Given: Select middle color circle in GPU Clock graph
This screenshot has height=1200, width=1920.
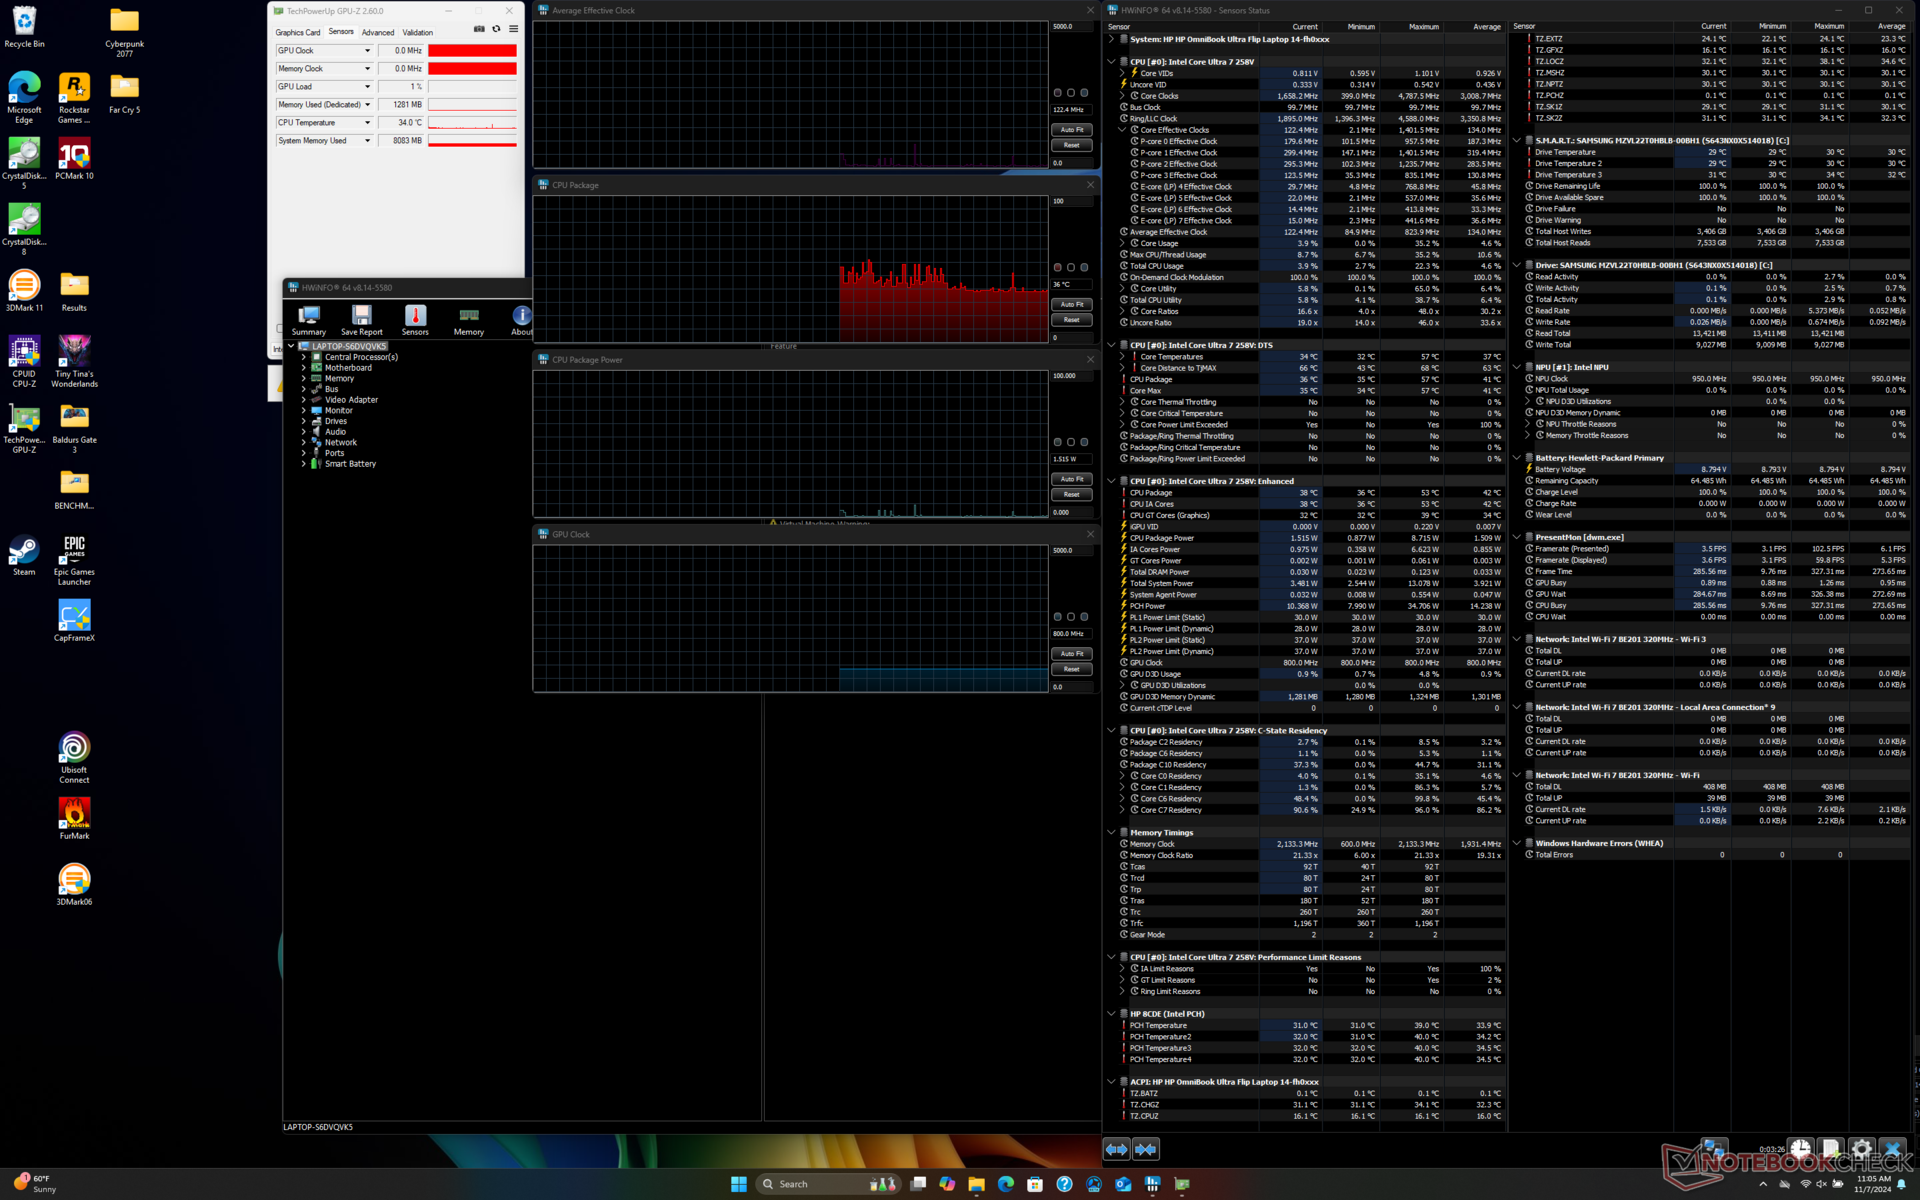Looking at the screenshot, I should (1071, 617).
